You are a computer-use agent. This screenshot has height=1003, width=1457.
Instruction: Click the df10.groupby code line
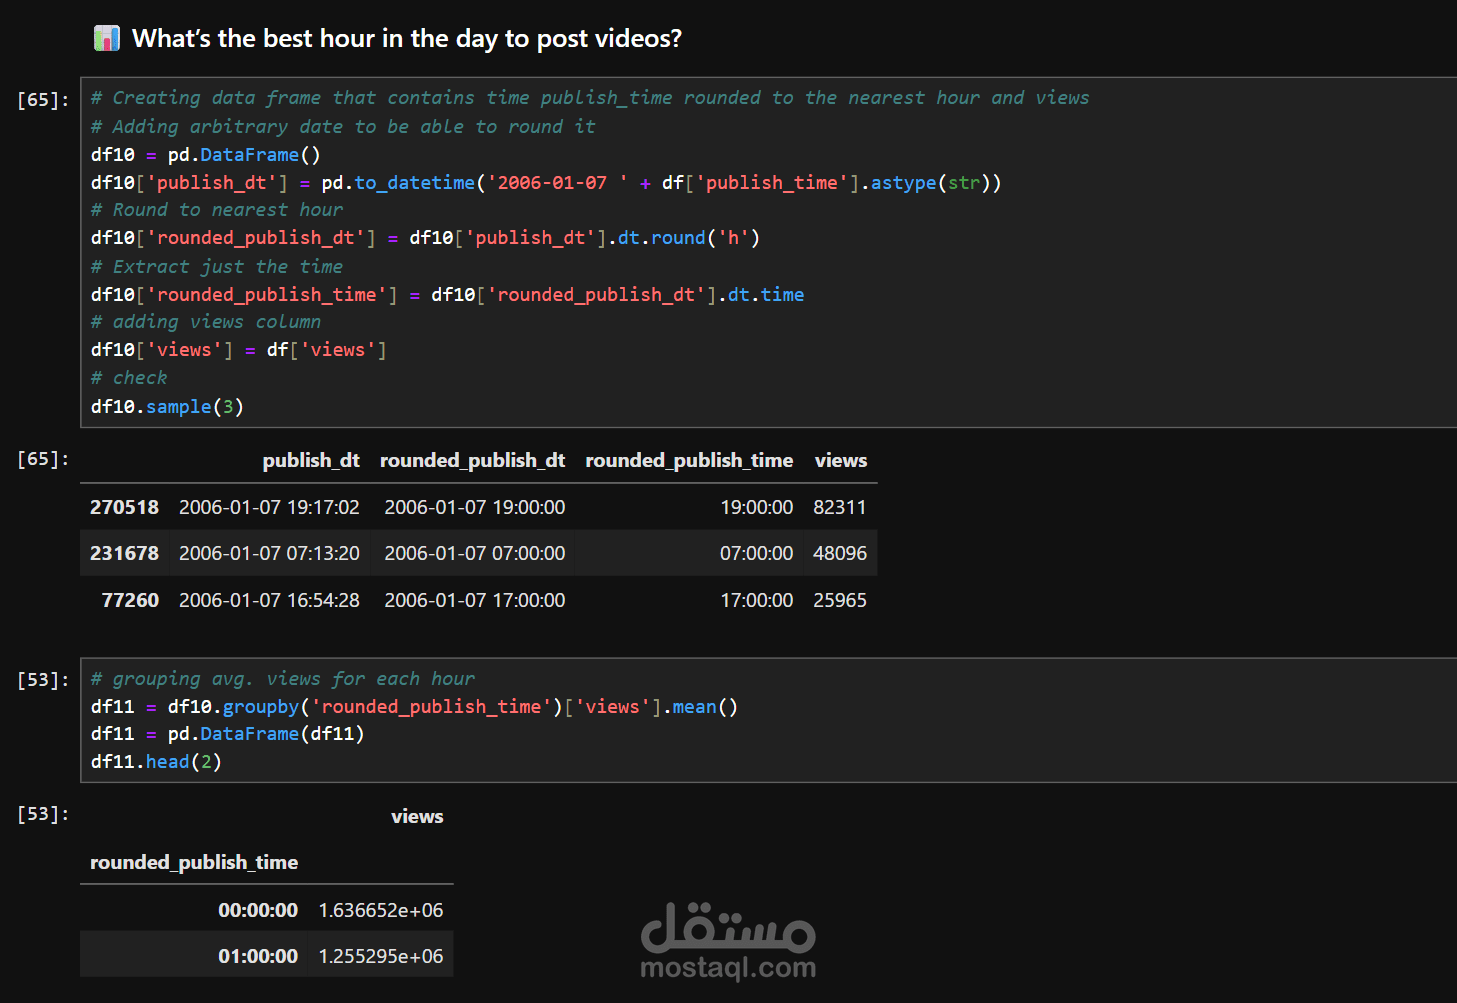(x=414, y=707)
